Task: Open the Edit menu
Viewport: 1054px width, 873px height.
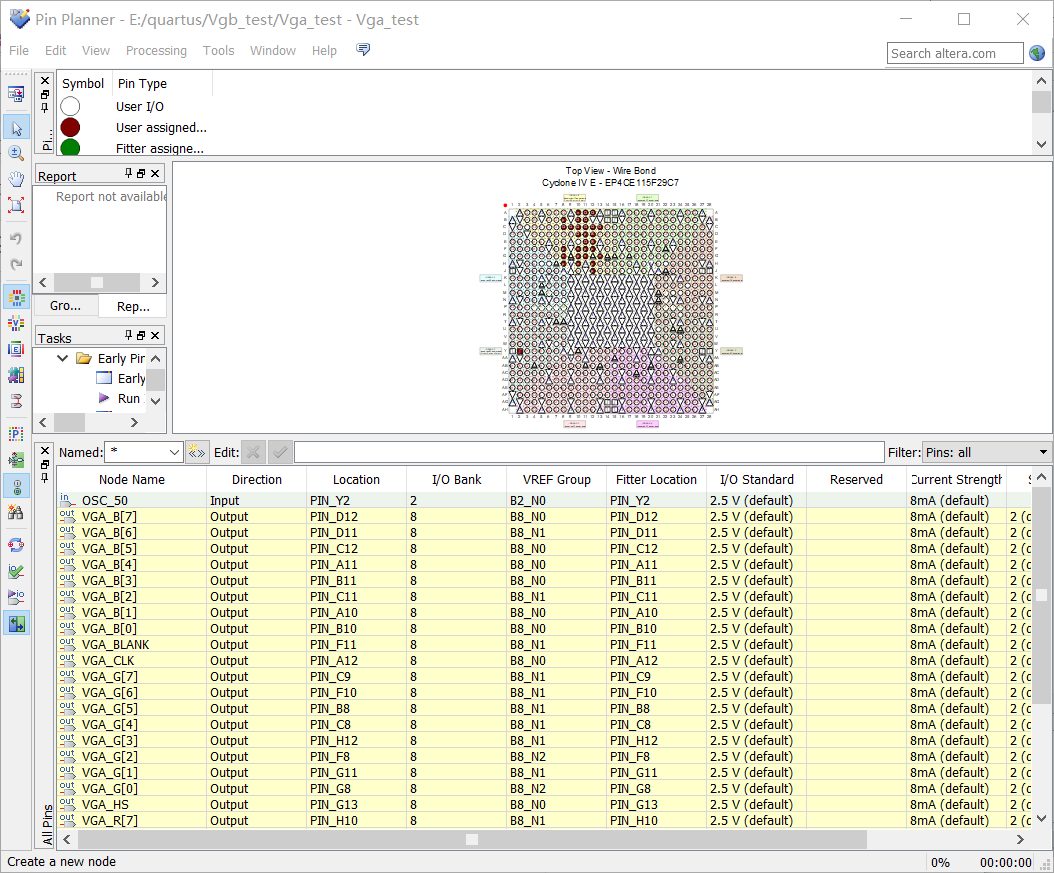Action: click(55, 50)
